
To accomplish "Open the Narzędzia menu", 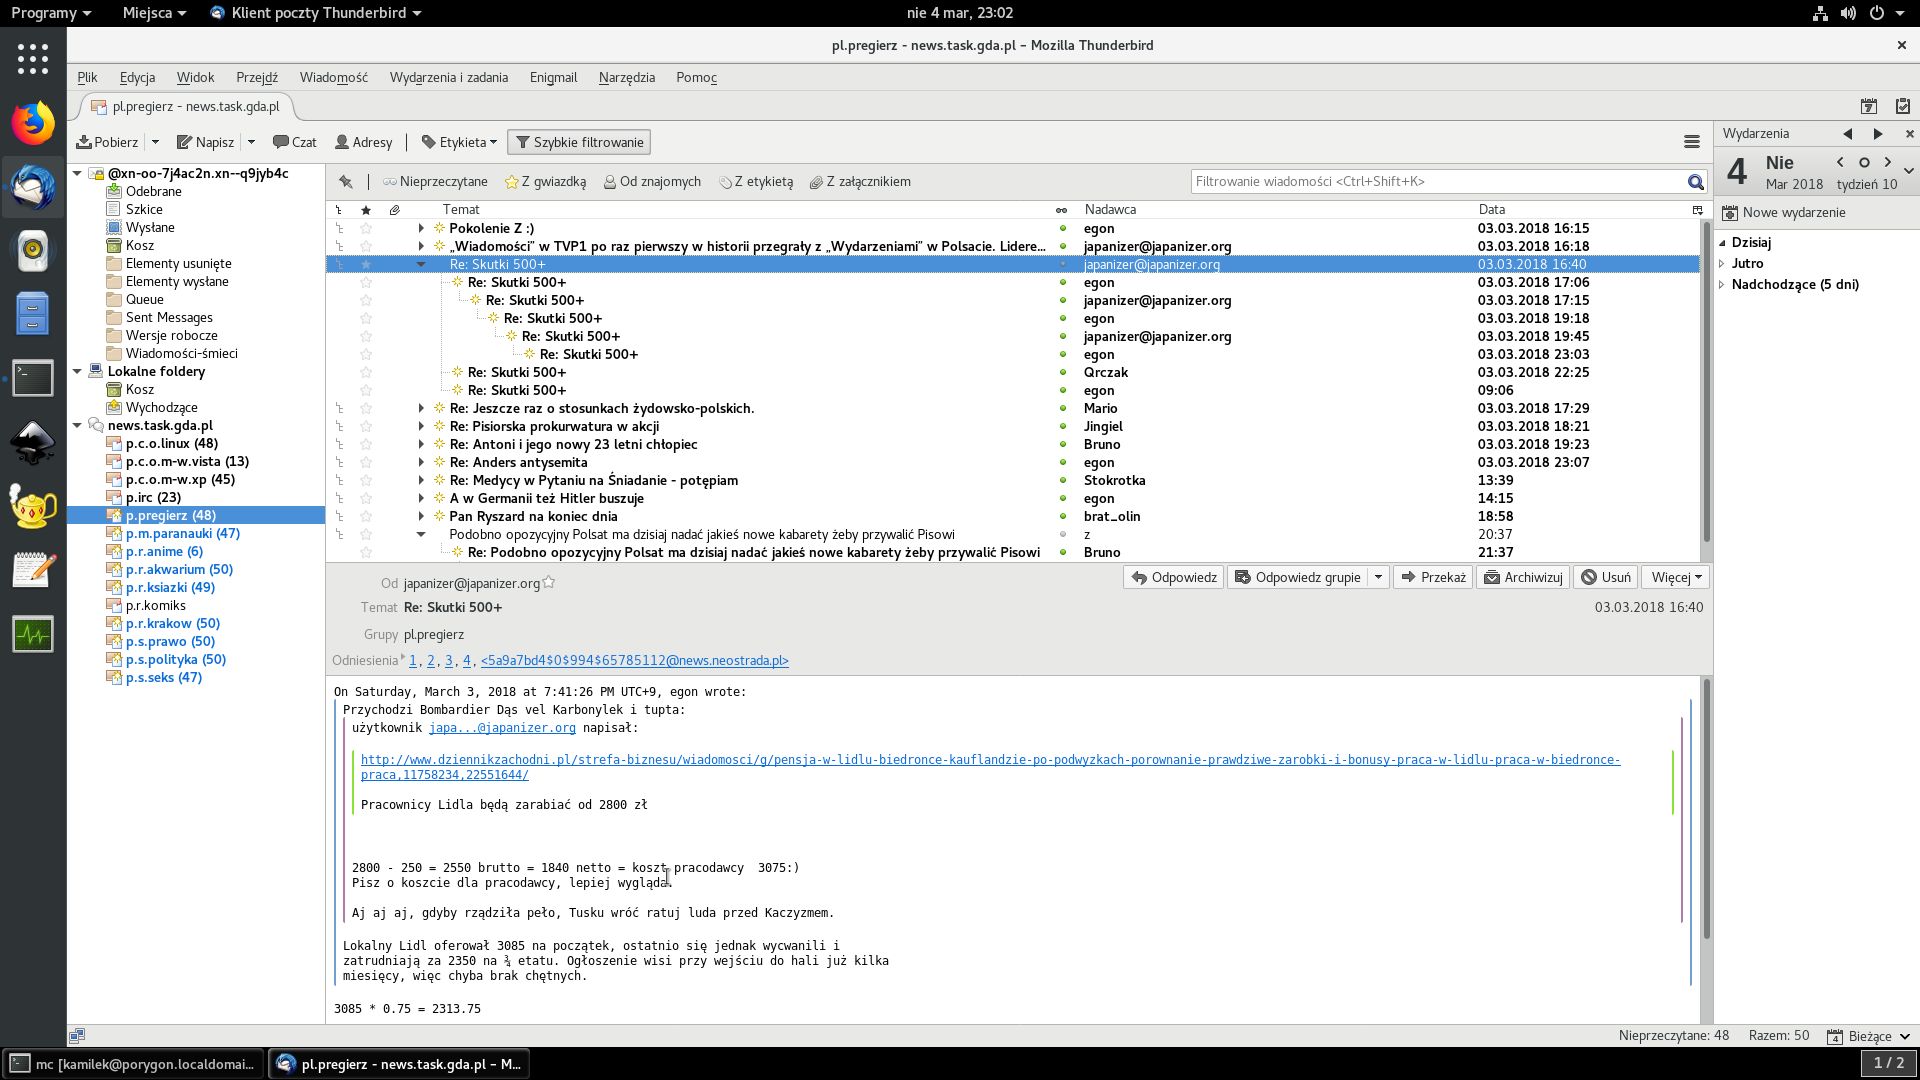I will [626, 77].
